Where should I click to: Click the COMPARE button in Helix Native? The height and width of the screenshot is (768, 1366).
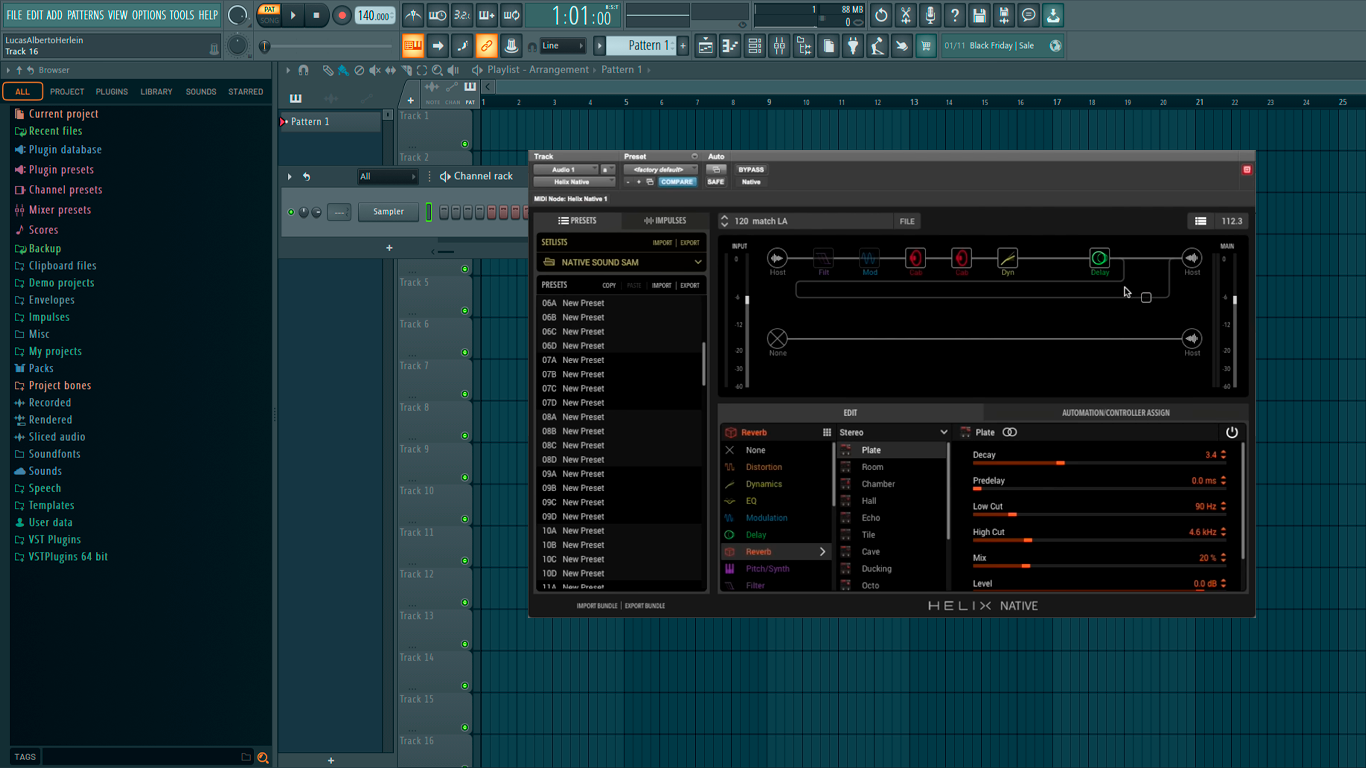pyautogui.click(x=677, y=182)
